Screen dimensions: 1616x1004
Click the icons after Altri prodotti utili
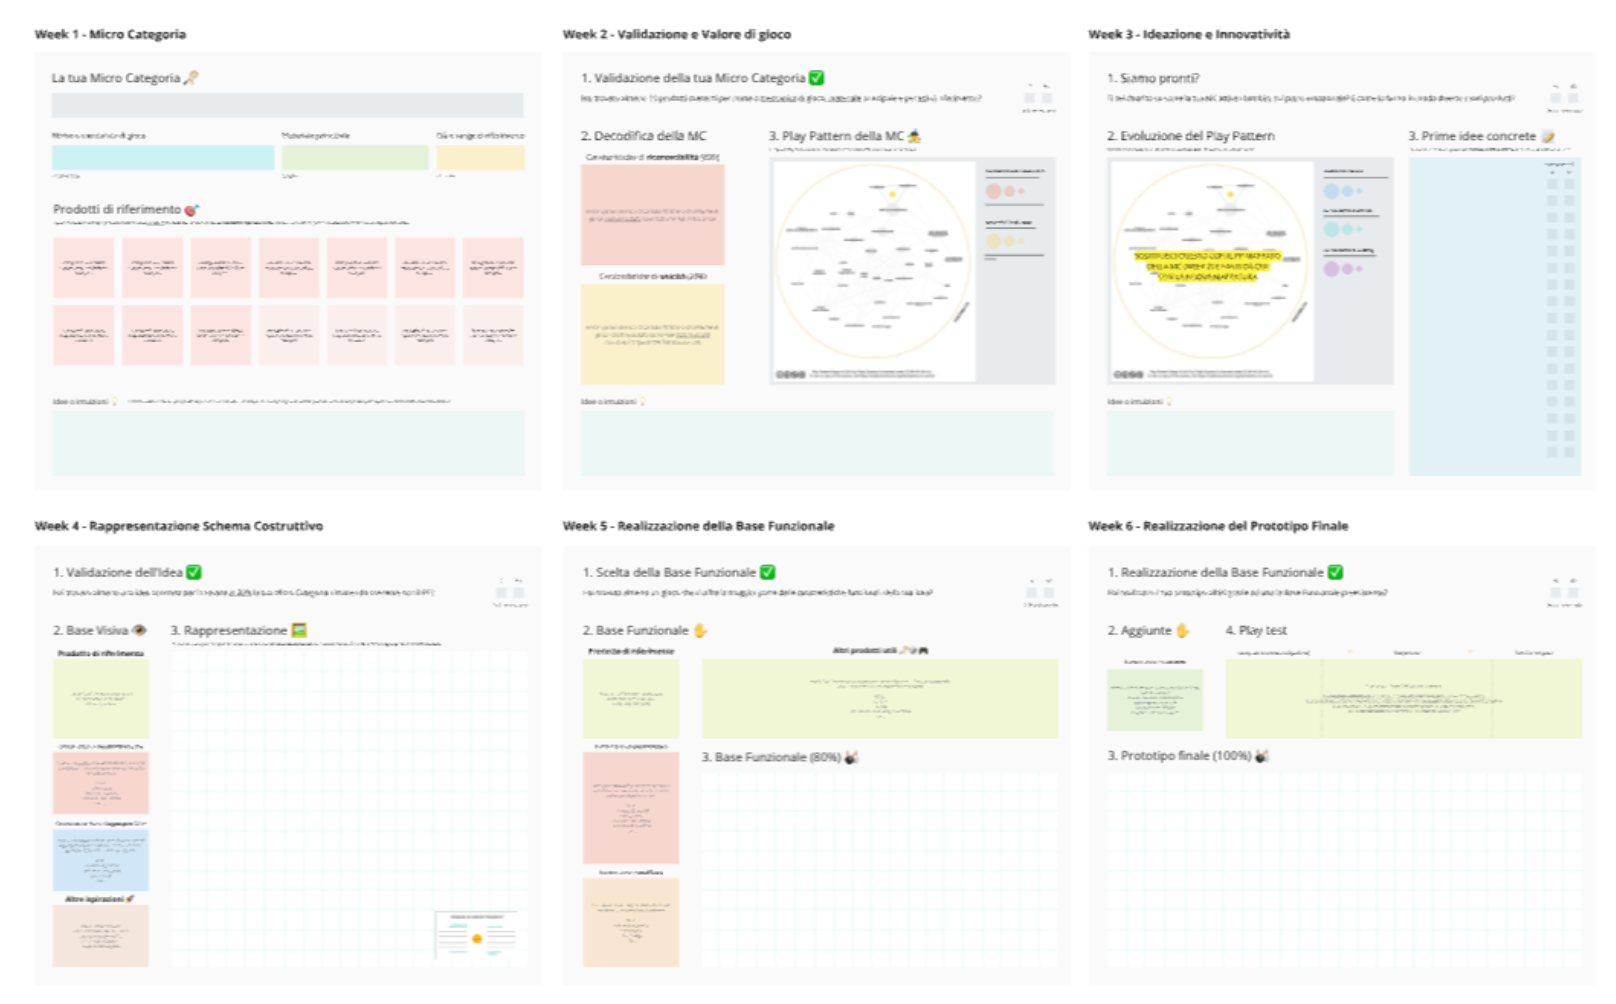(915, 650)
